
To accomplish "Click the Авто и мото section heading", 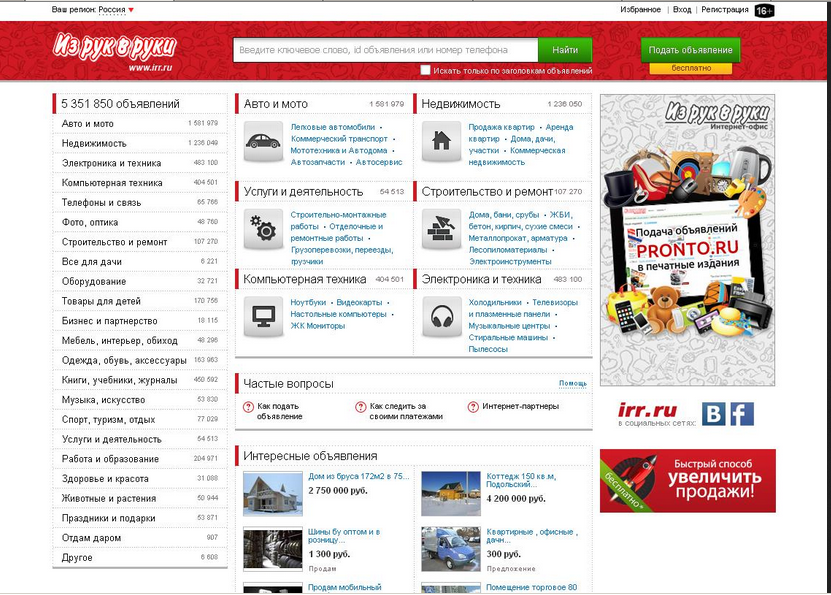I will pyautogui.click(x=276, y=104).
